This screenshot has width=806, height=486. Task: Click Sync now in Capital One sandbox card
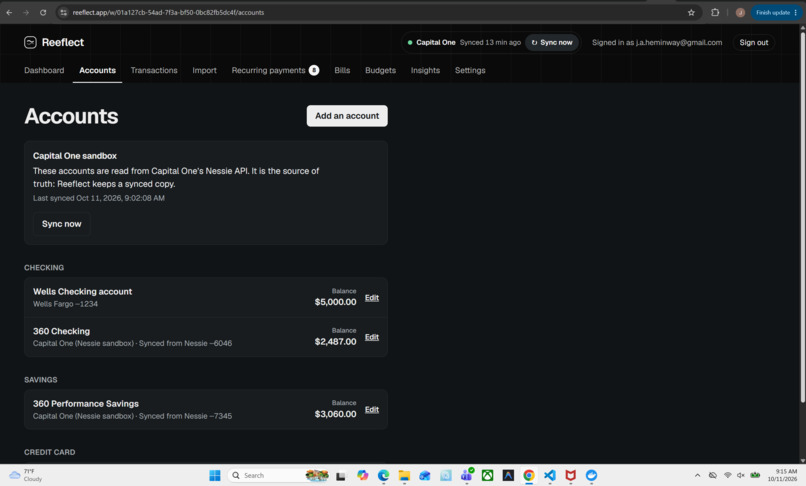pos(62,224)
